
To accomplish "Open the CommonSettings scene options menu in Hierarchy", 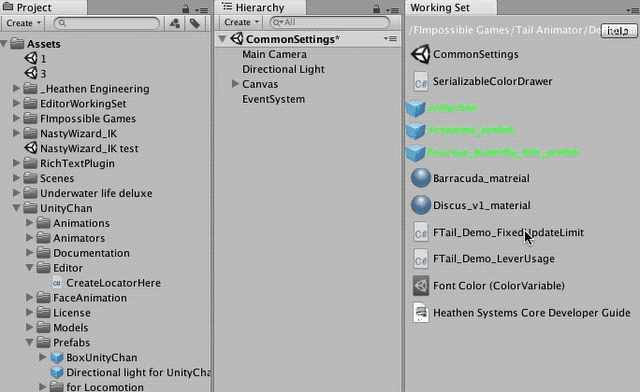I will [x=390, y=39].
